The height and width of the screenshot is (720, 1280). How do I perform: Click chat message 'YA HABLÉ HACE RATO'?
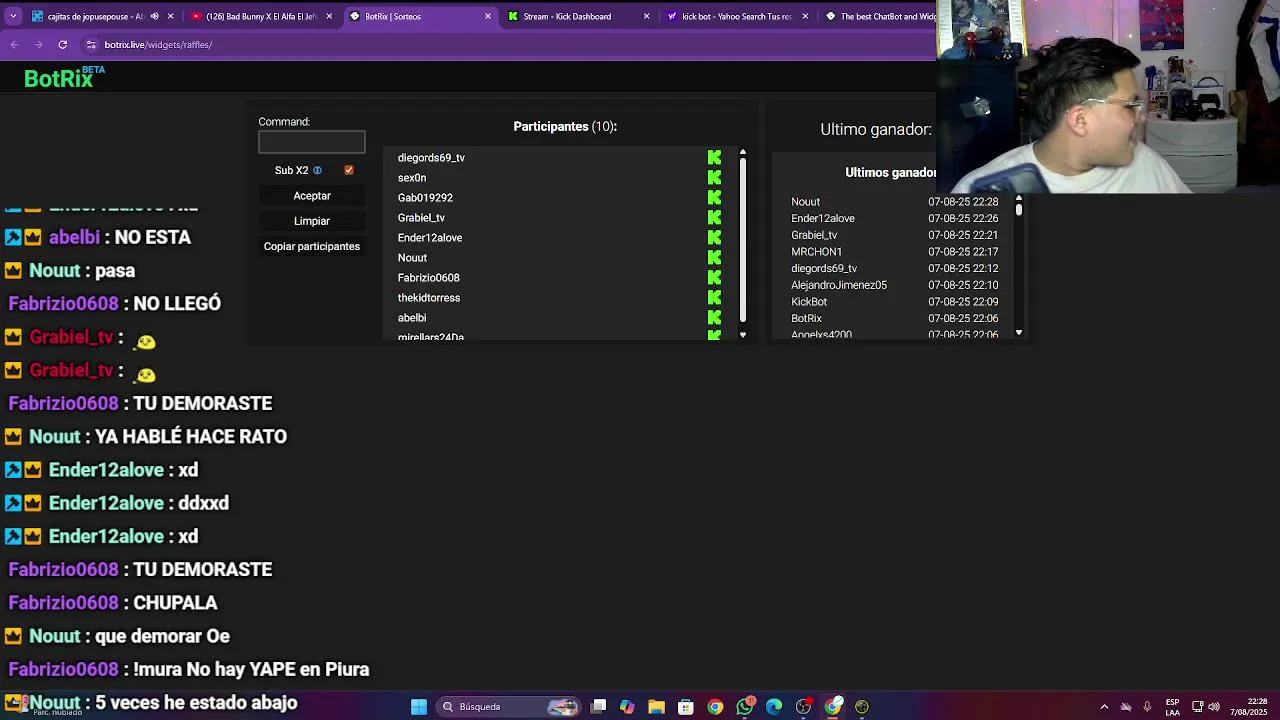(x=191, y=437)
